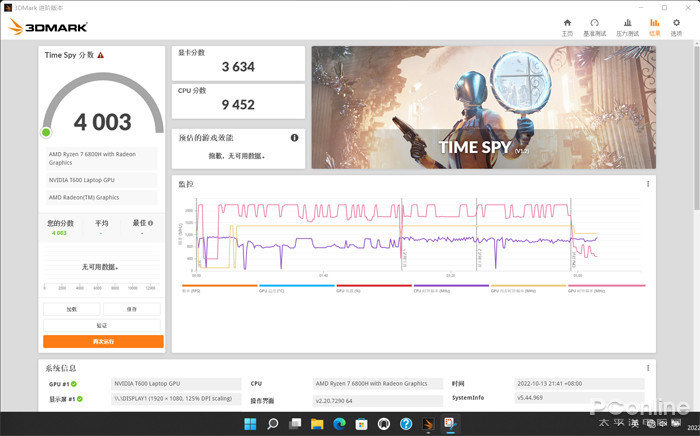Click the version field v2.20.7290 64
The image size is (700, 436).
378,401
